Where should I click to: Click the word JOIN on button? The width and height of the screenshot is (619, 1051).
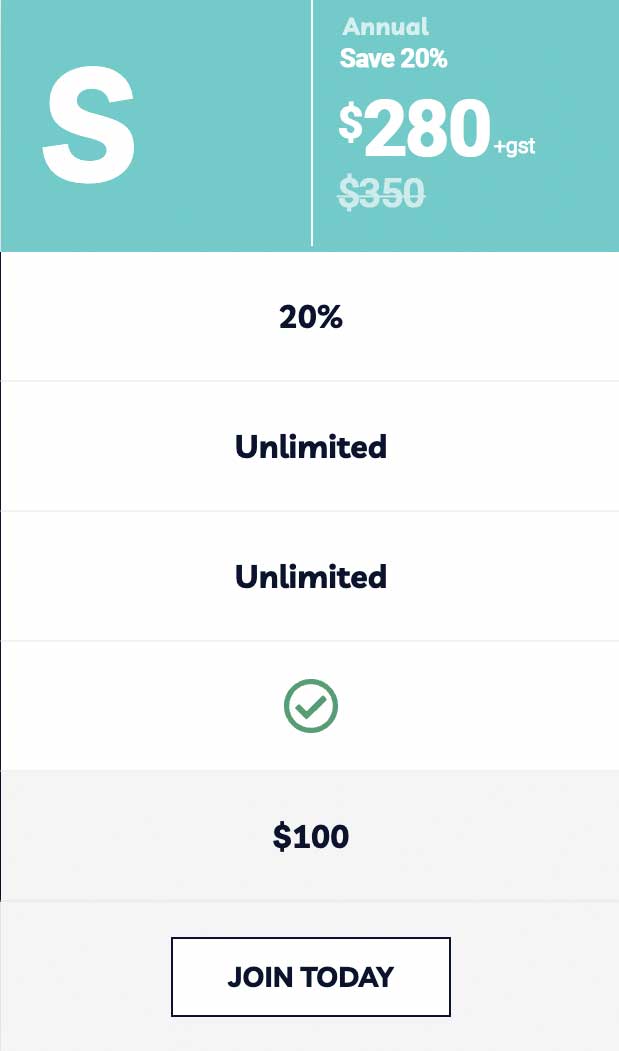pyautogui.click(x=260, y=977)
